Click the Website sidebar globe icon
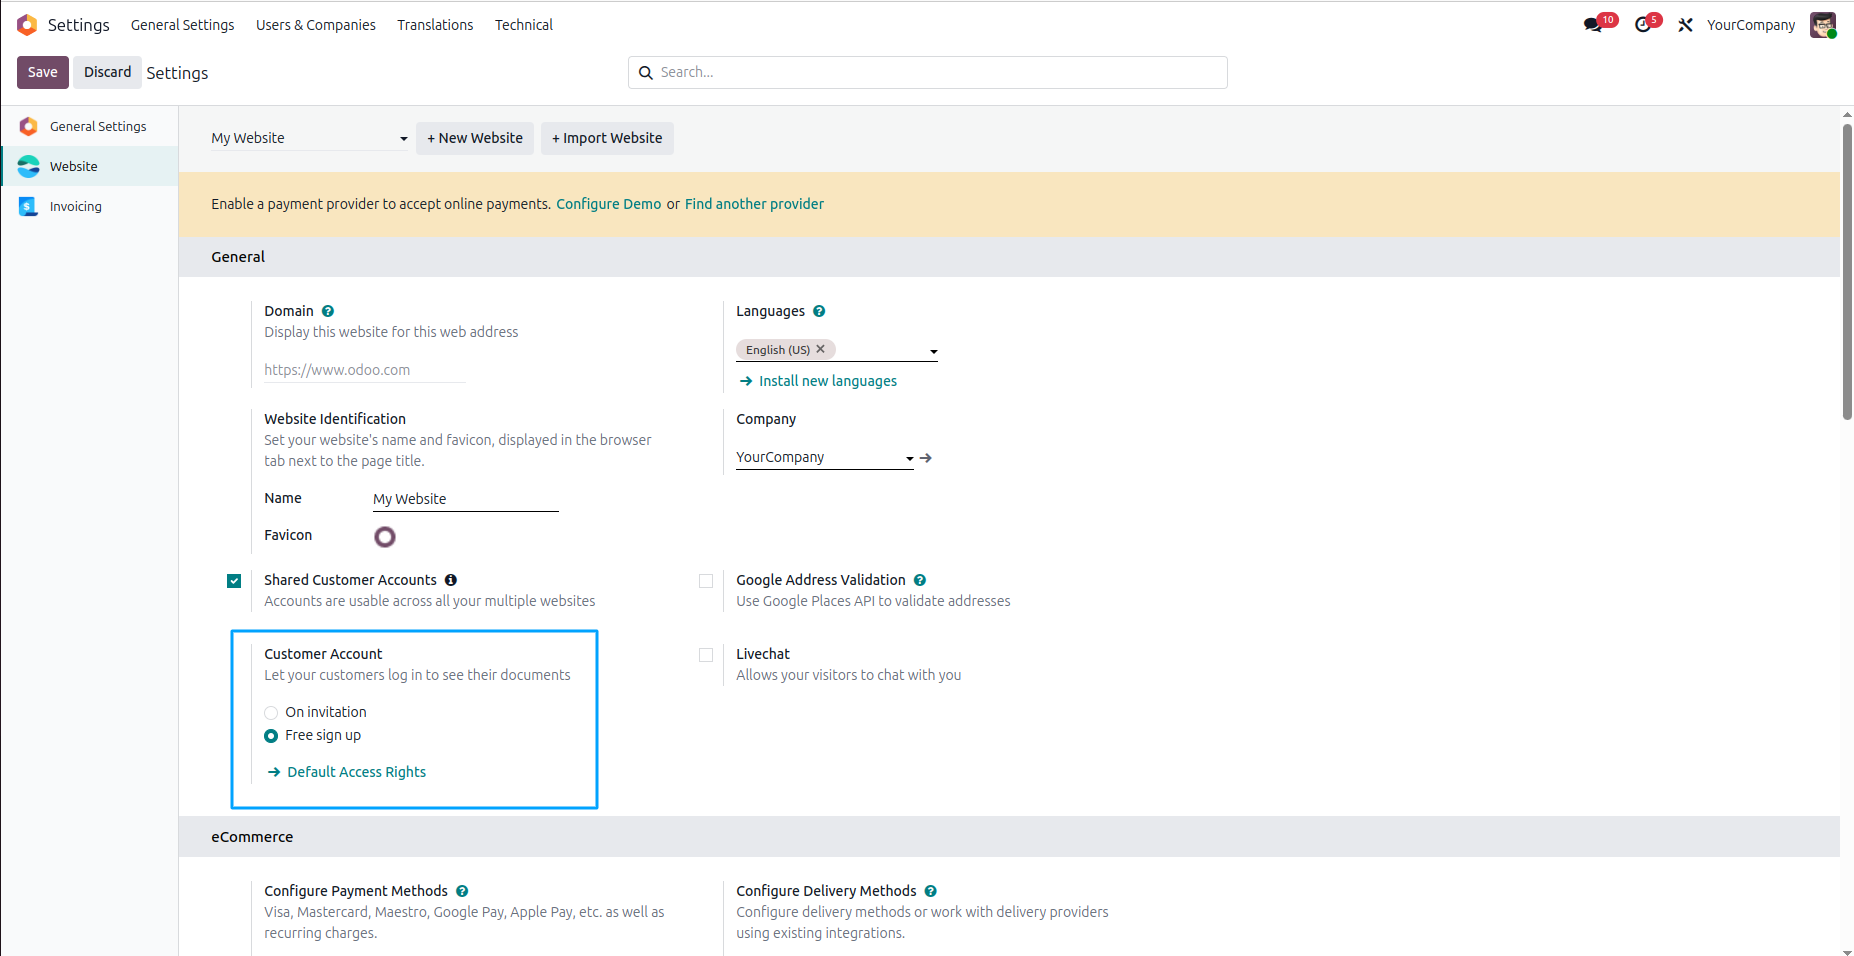This screenshot has width=1854, height=956. pyautogui.click(x=28, y=166)
